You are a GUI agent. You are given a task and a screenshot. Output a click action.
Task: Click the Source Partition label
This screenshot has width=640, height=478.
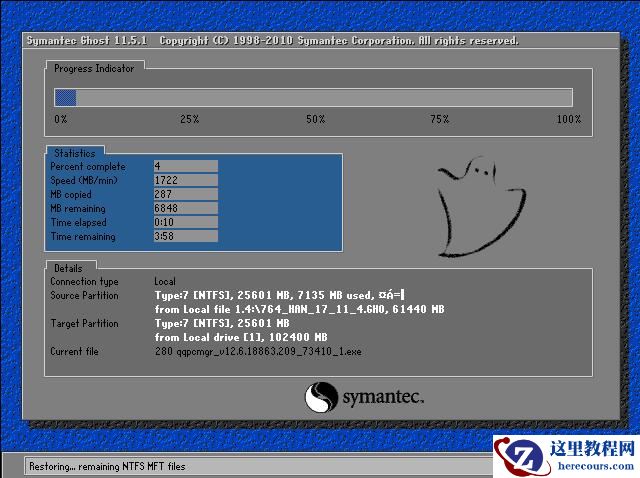pos(84,296)
